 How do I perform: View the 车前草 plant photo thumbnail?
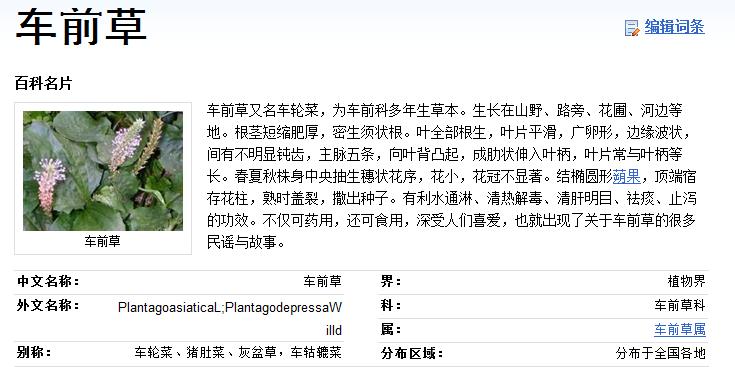(x=103, y=171)
